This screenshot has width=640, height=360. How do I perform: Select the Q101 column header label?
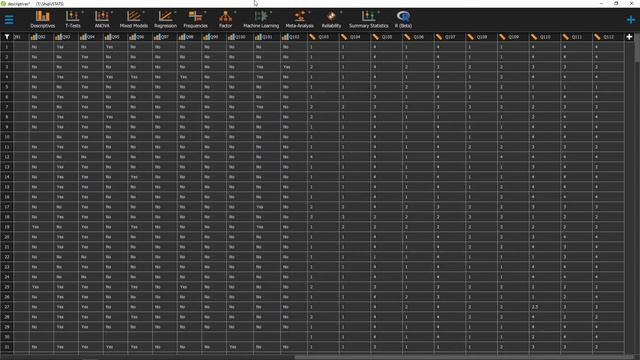[x=267, y=37]
